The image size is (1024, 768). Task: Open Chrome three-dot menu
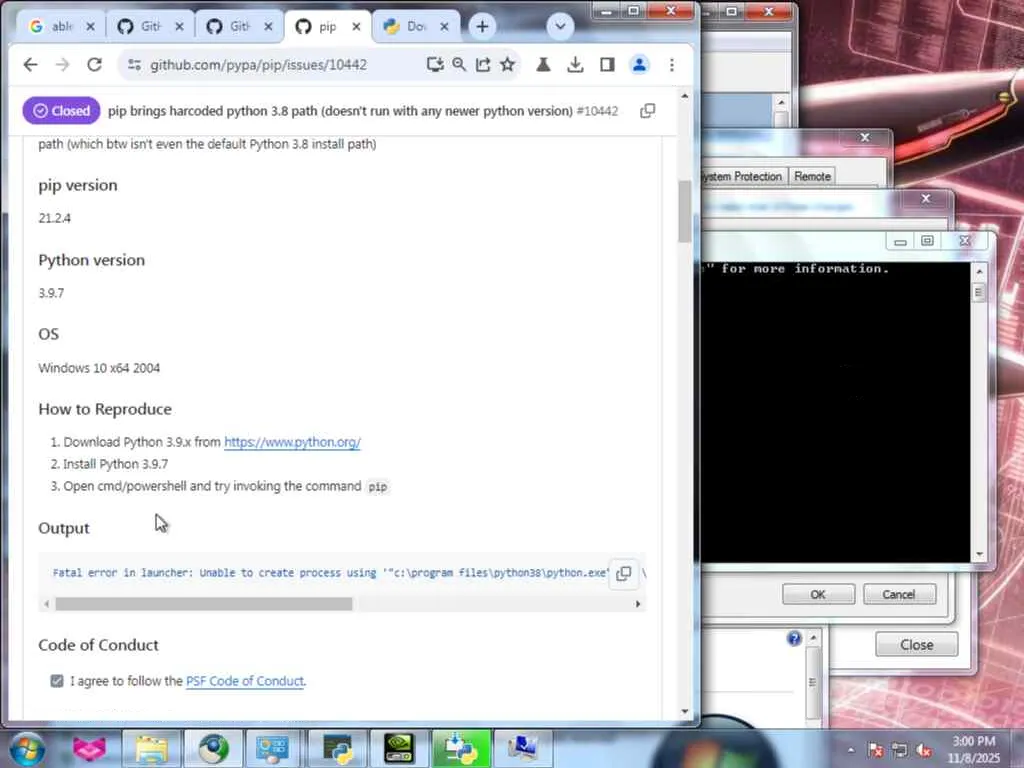[x=672, y=64]
